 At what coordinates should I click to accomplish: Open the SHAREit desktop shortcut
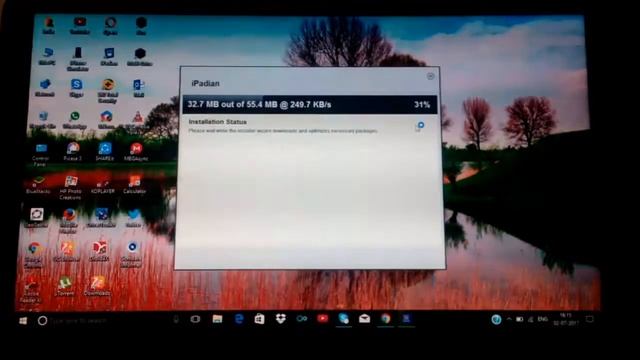pyautogui.click(x=104, y=151)
